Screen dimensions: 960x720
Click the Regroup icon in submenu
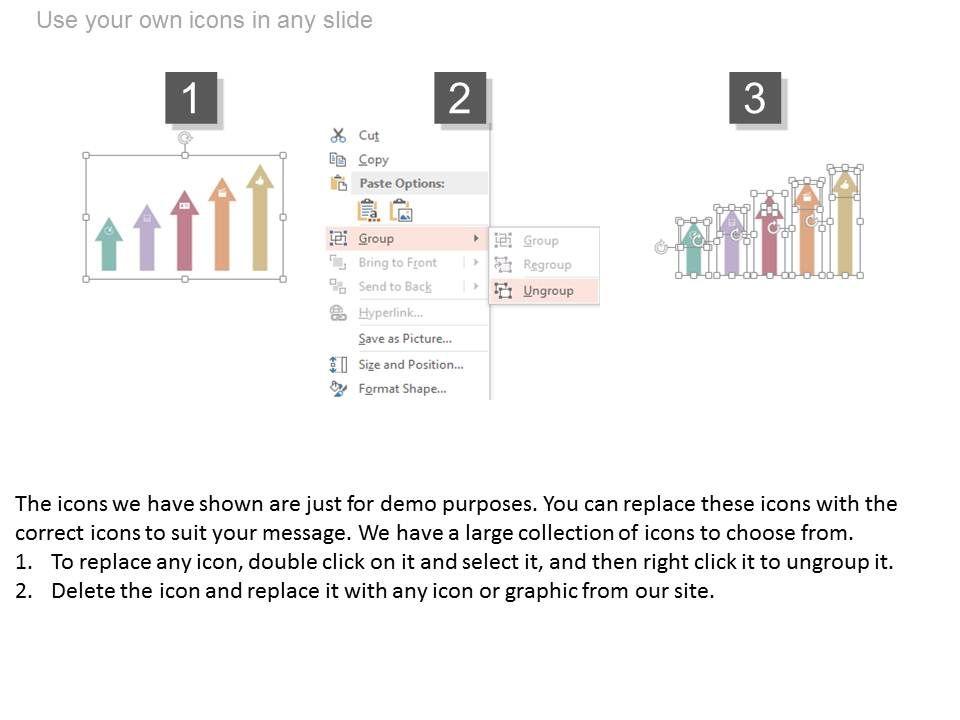tap(503, 264)
